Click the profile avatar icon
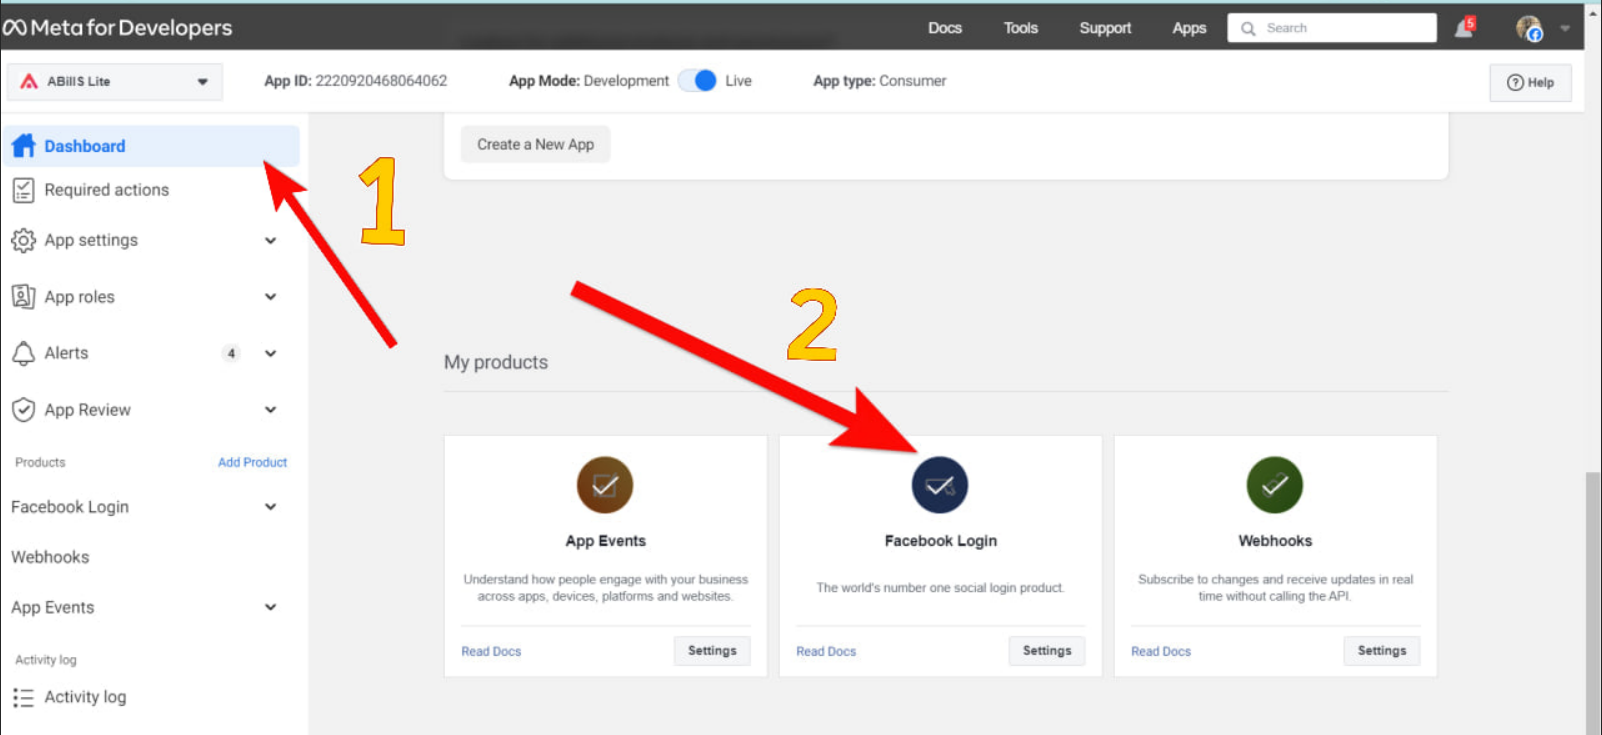This screenshot has height=735, width=1602. pos(1528,28)
